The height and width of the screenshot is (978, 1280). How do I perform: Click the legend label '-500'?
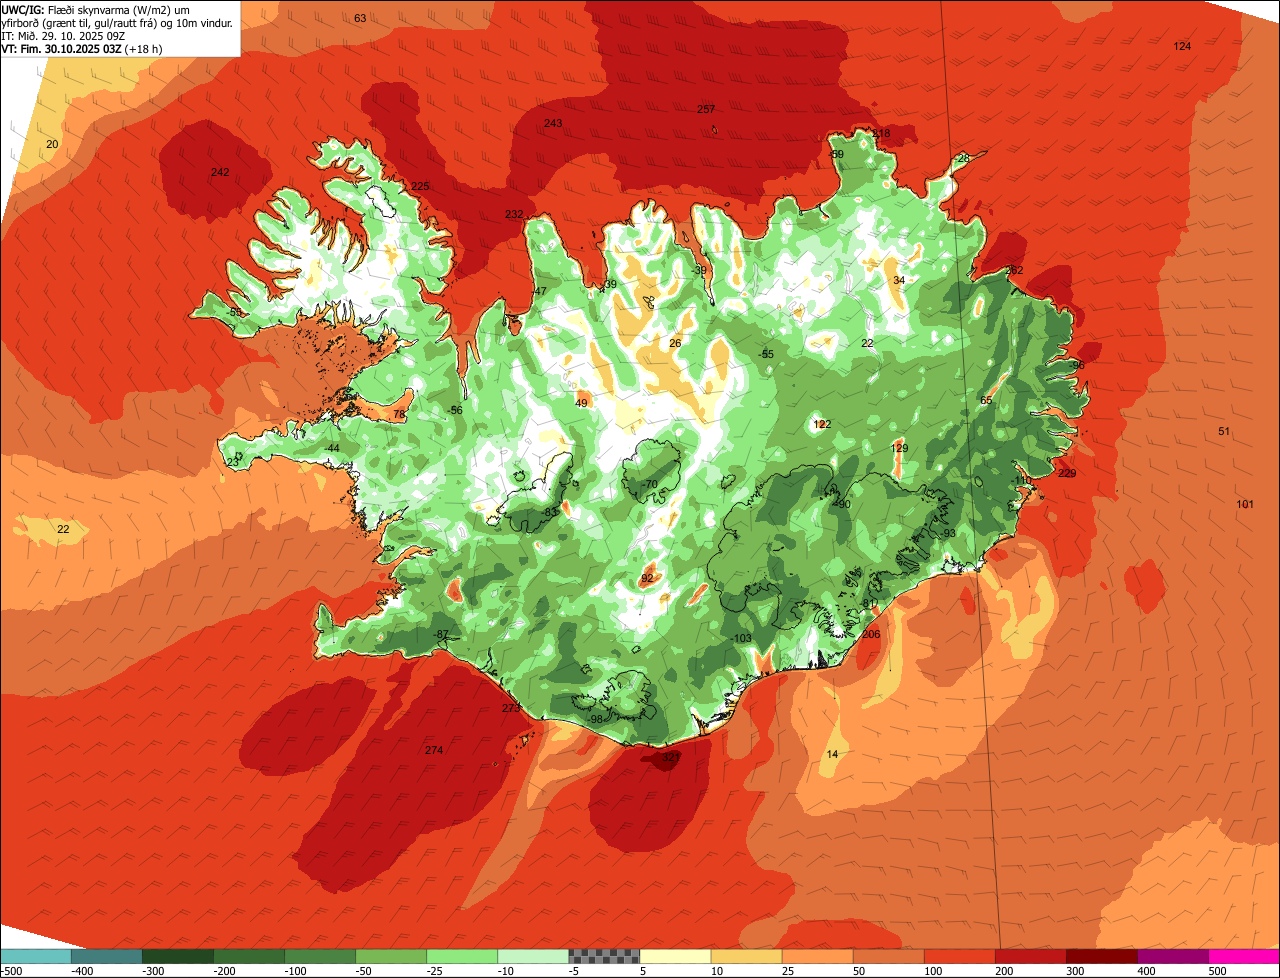click(x=11, y=971)
